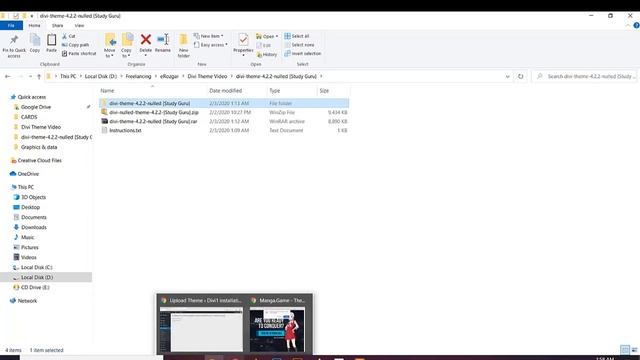Image resolution: width=640 pixels, height=360 pixels.
Task: Click the Help question mark icon
Action: [636, 25]
